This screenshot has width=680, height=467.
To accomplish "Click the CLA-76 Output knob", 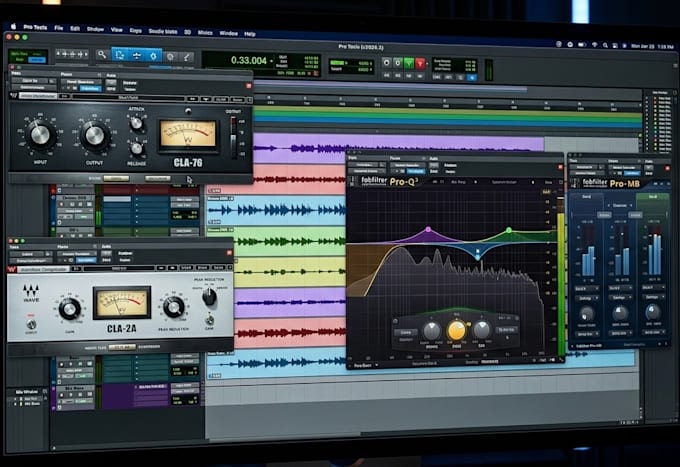I will (x=95, y=136).
